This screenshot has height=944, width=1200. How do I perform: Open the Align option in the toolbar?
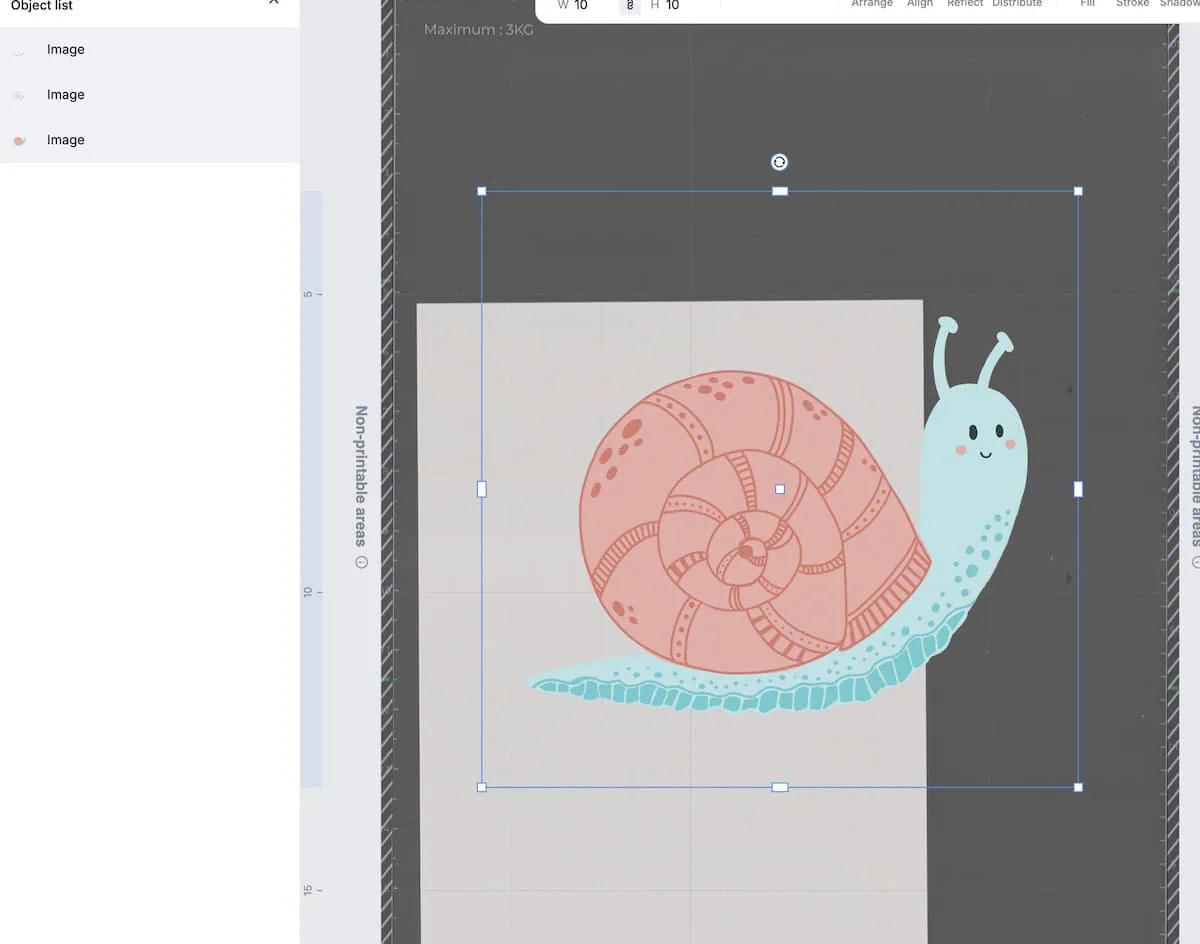pos(920,4)
